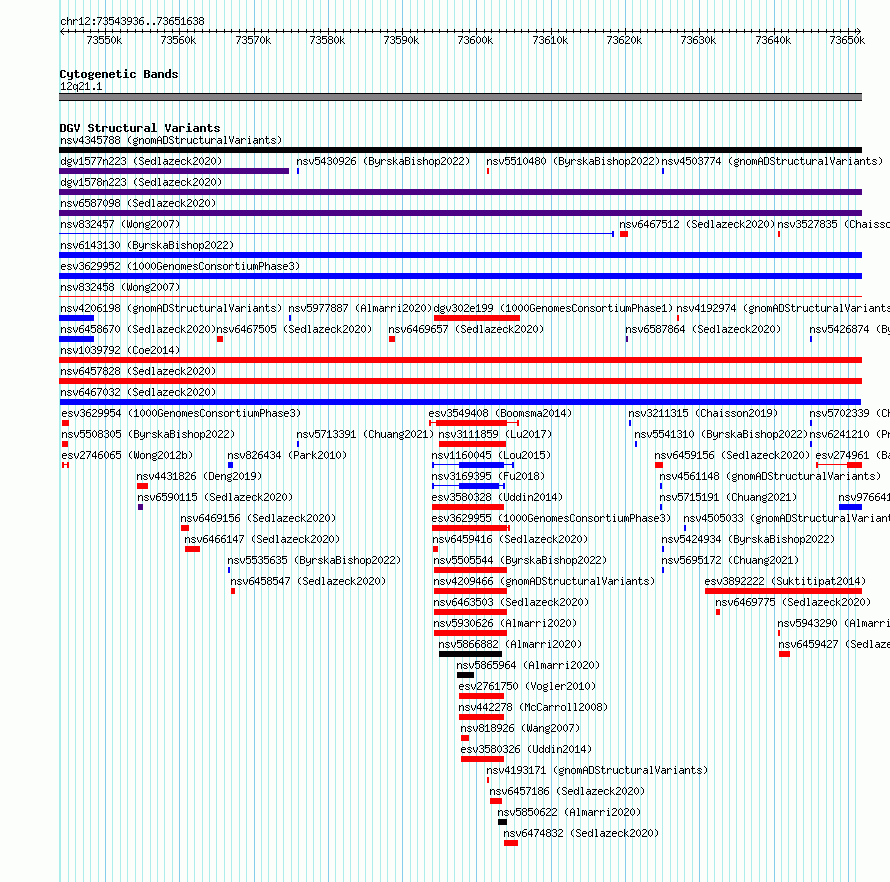Screen dimensions: 890x882
Task: Click the nsv5505544 (ByrskaBishop2022) label
Action: 520,560
